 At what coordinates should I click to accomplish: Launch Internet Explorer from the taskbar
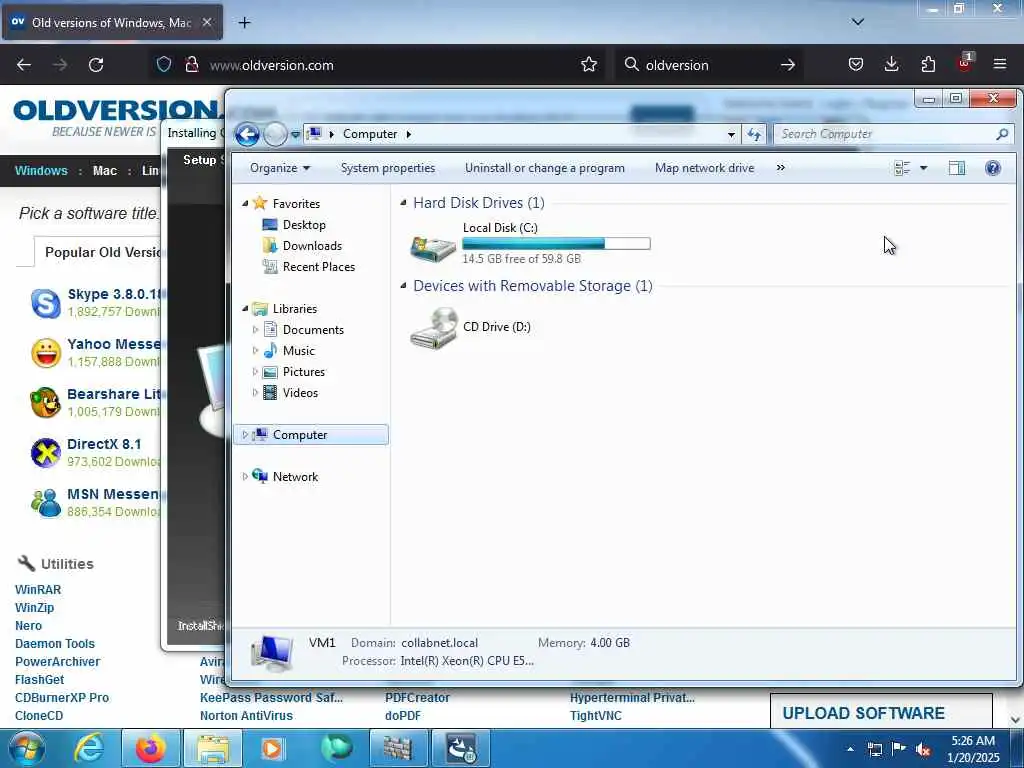[88, 748]
